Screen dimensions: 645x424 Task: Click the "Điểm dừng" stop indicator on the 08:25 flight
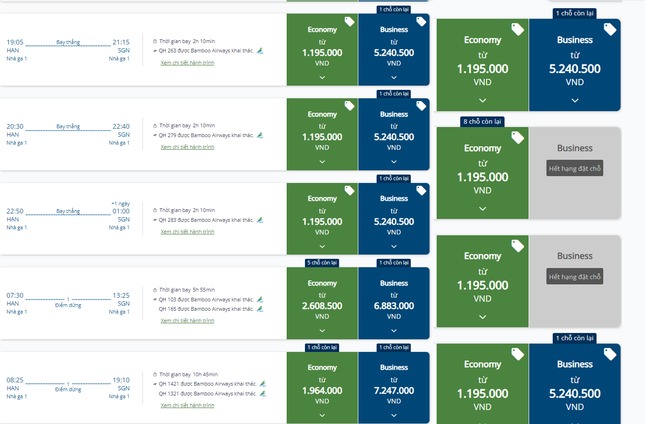68,389
